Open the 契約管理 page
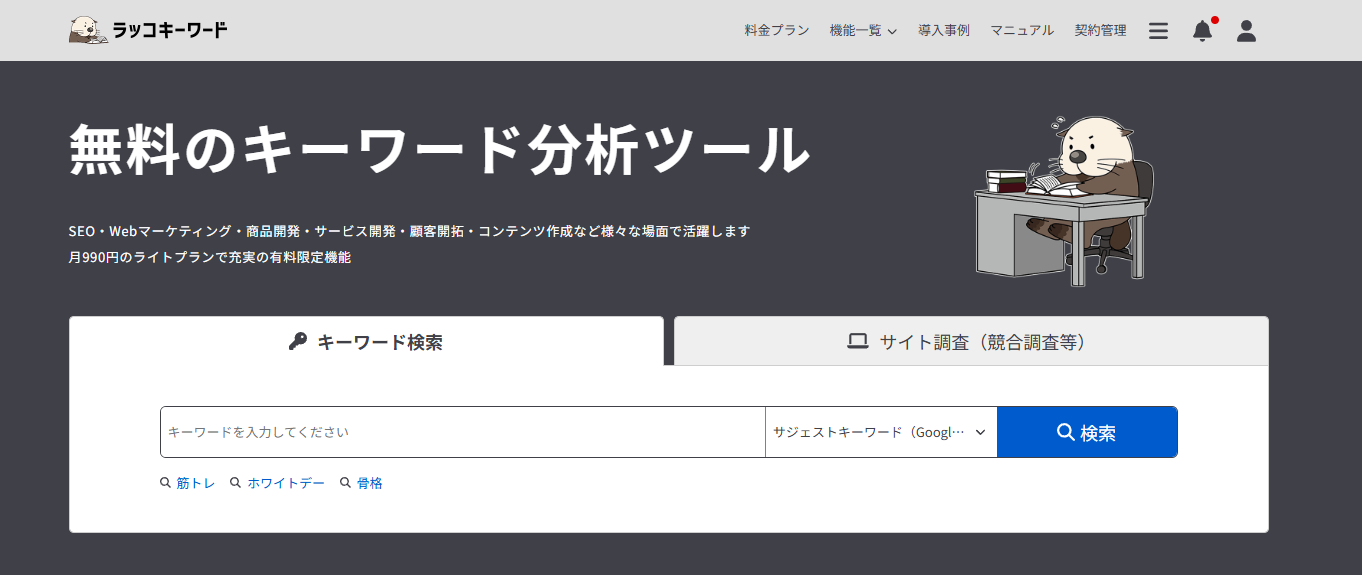 tap(1100, 31)
